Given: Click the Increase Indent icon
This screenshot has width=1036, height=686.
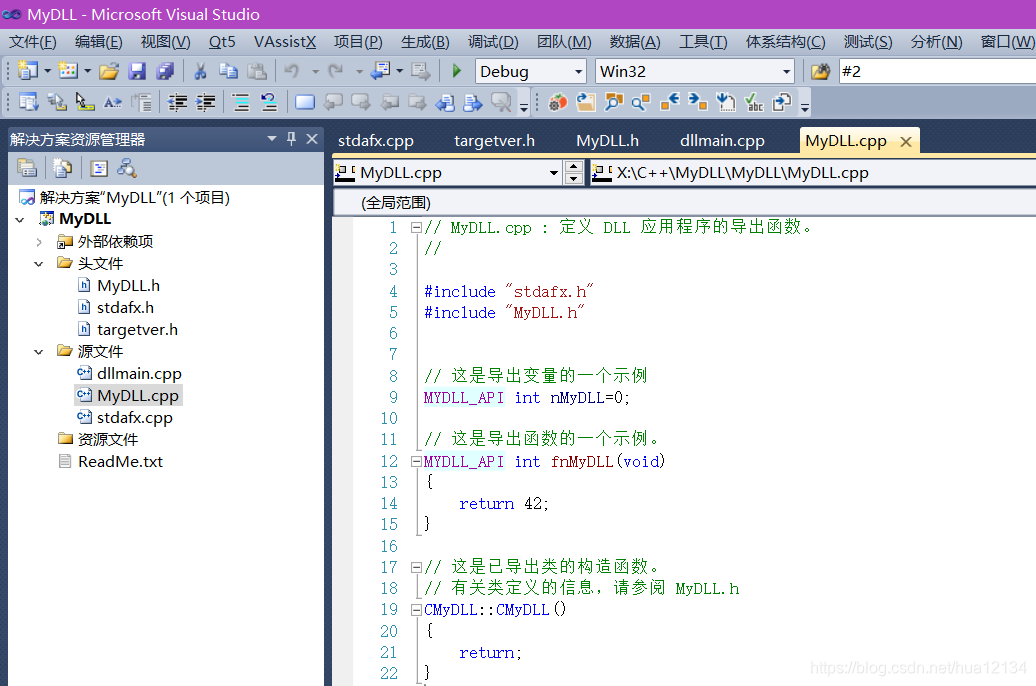Looking at the screenshot, I should 206,102.
